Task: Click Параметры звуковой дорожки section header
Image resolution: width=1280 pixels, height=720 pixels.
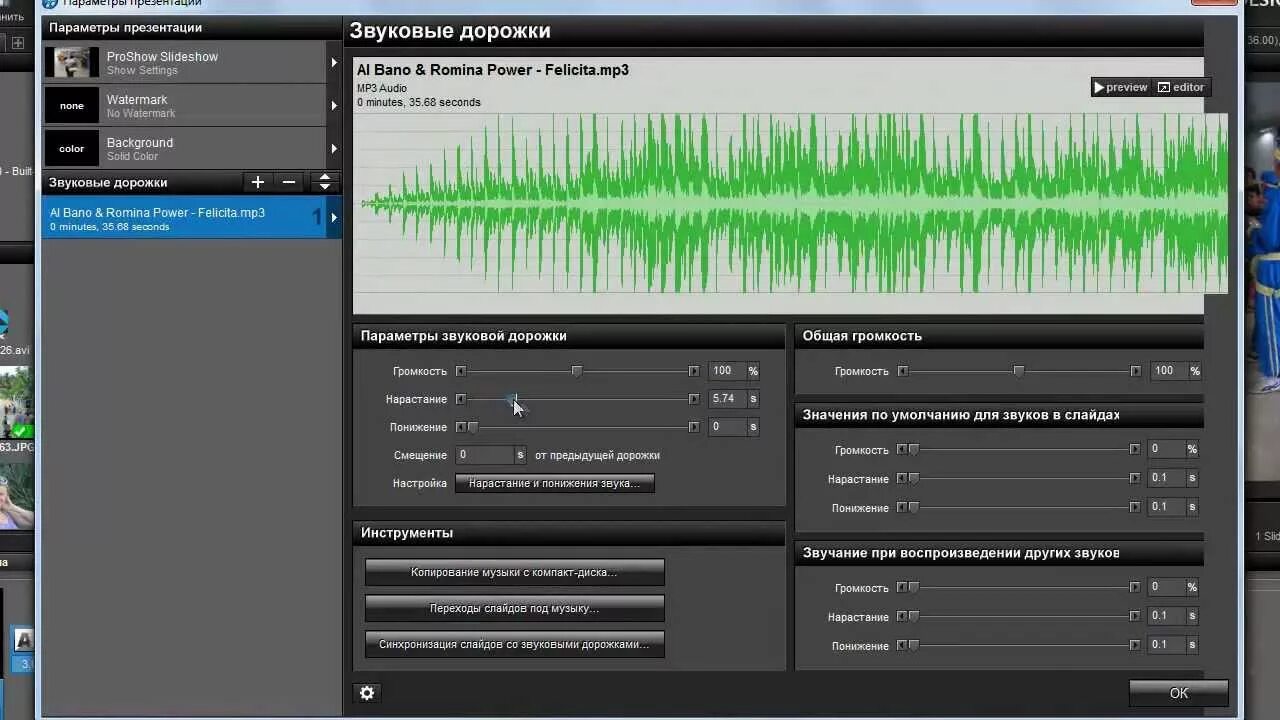Action: (x=569, y=336)
